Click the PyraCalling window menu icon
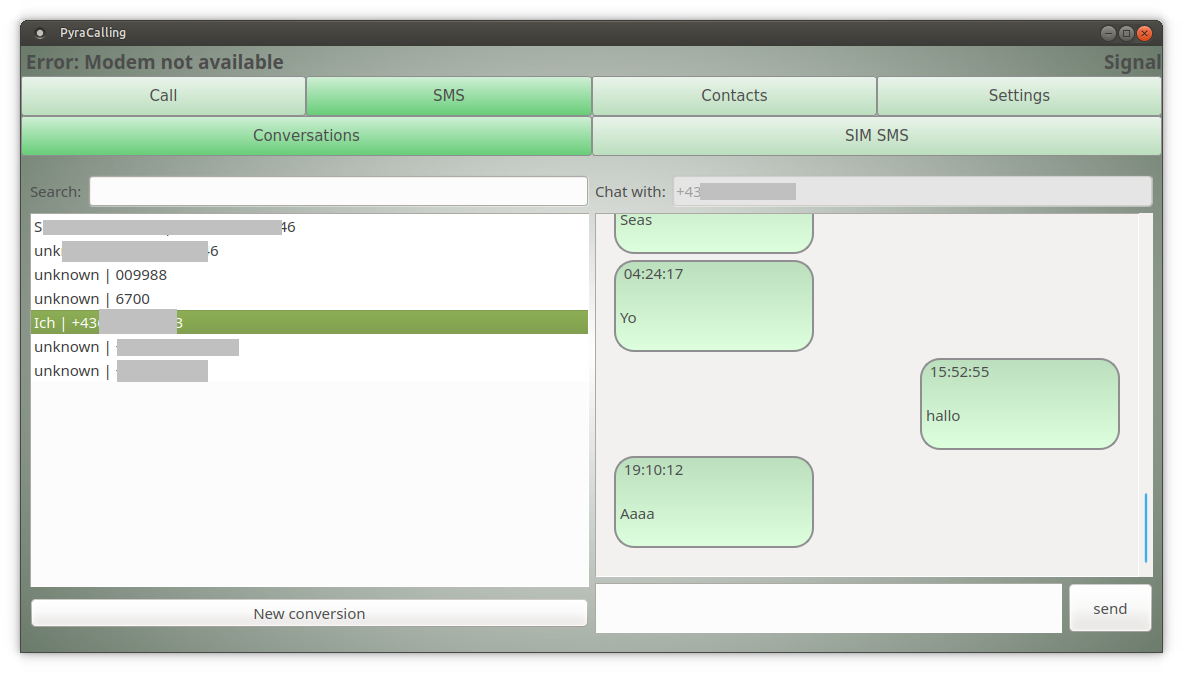Viewport: 1183px width, 673px height. [x=40, y=33]
